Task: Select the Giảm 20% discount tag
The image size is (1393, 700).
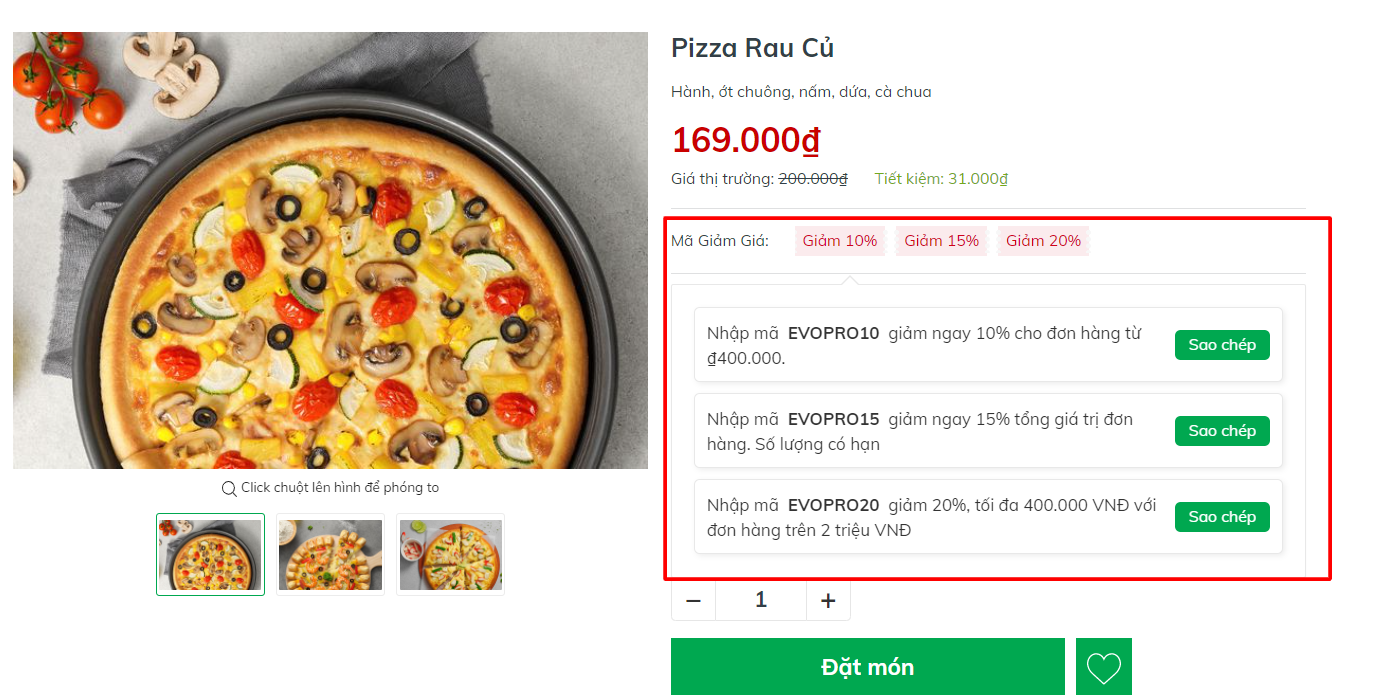Action: 1043,240
